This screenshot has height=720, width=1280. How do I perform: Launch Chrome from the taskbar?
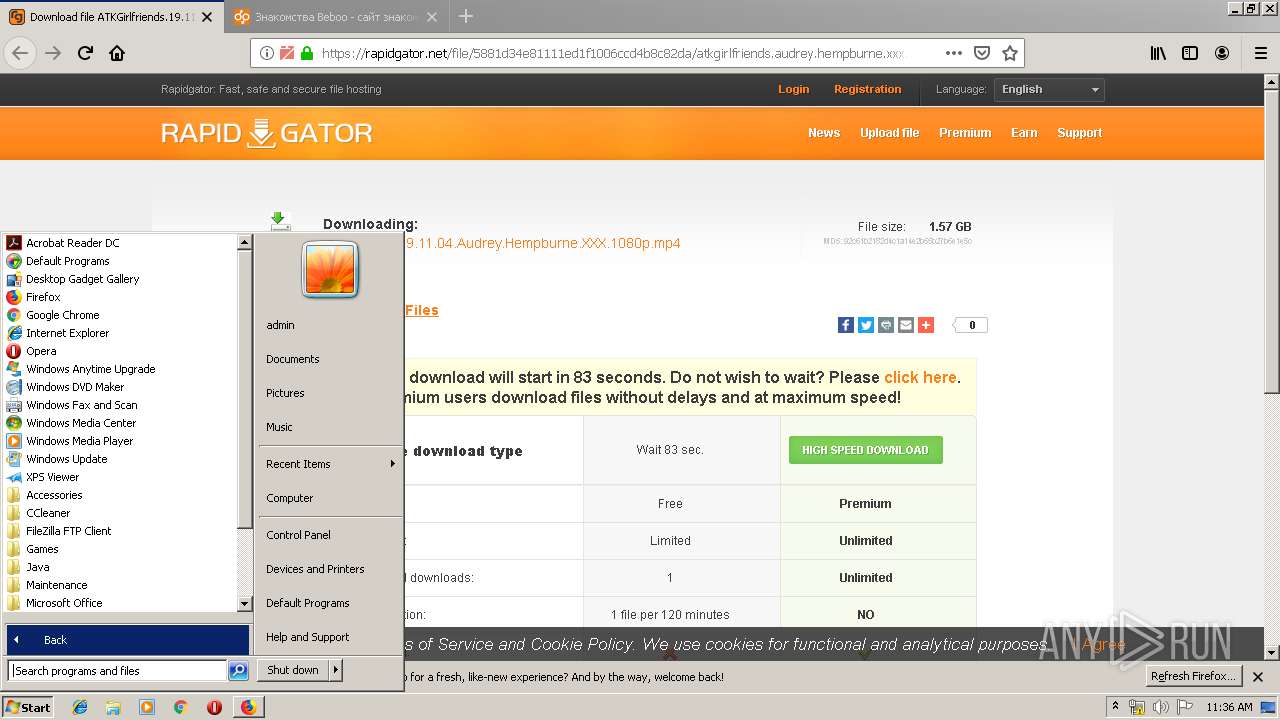pyautogui.click(x=180, y=707)
